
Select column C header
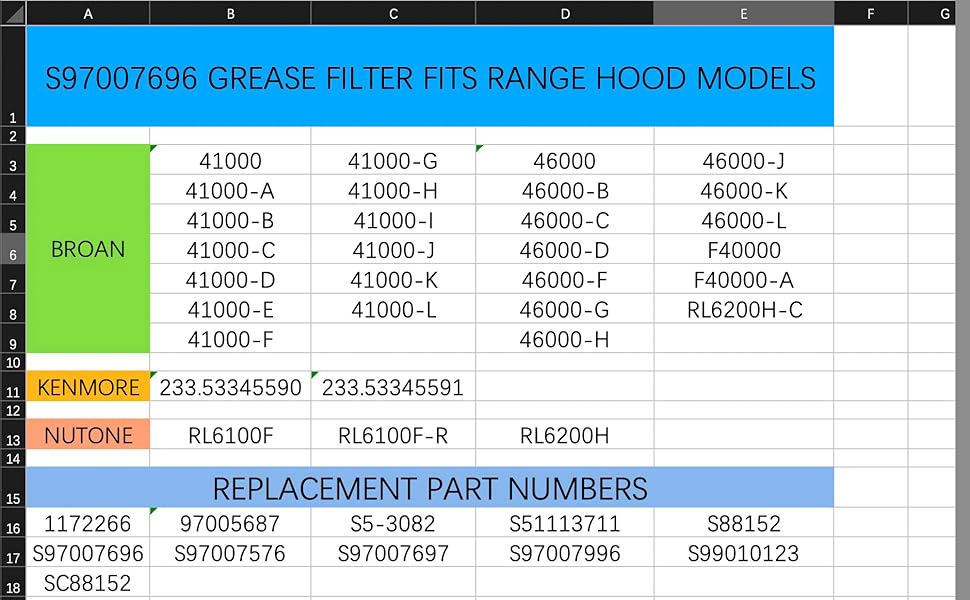tap(393, 13)
